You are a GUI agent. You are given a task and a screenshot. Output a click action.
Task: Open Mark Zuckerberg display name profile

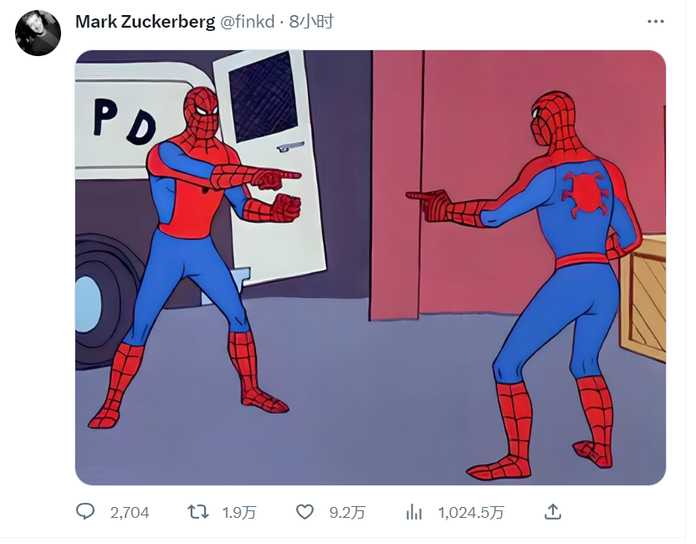pos(145,22)
